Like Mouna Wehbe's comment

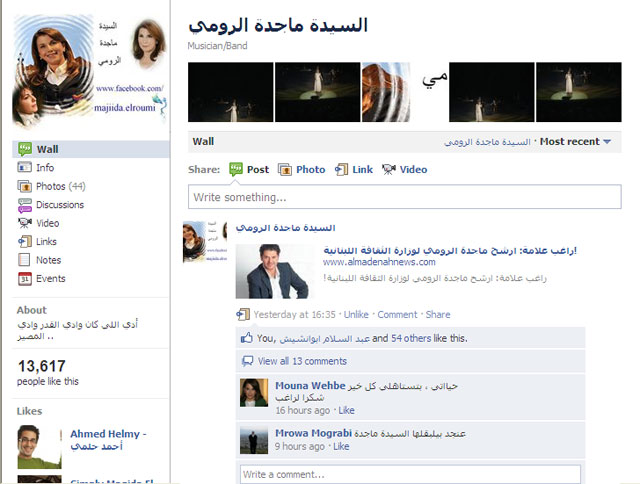click(x=346, y=411)
